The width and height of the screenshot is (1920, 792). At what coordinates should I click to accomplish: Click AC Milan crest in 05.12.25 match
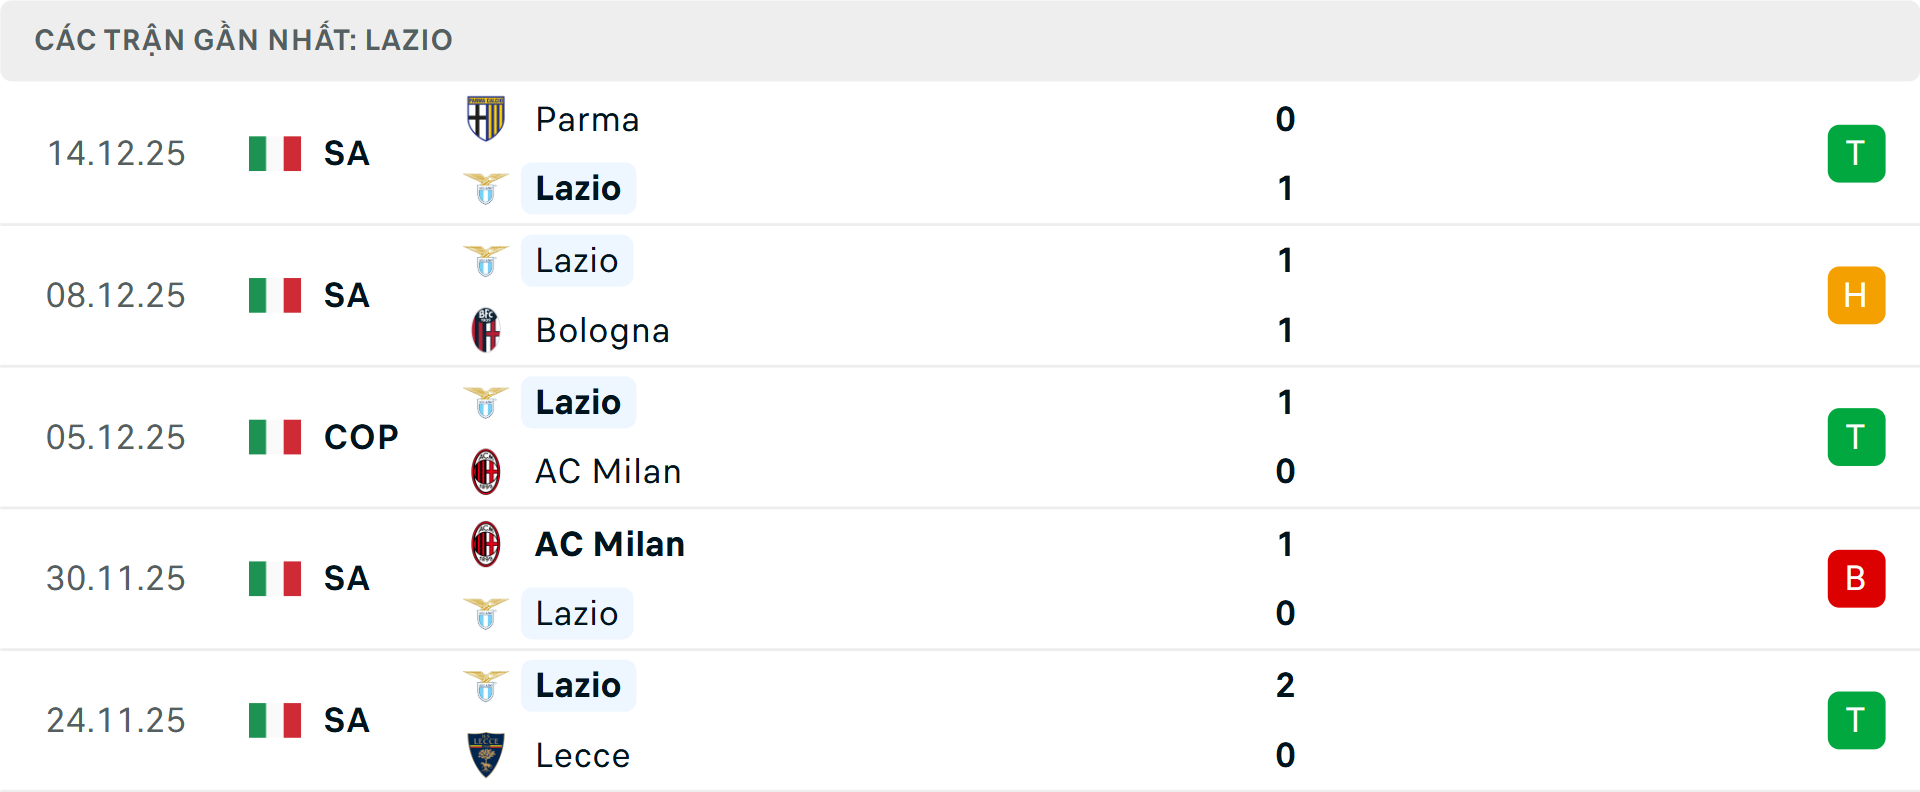tap(486, 471)
